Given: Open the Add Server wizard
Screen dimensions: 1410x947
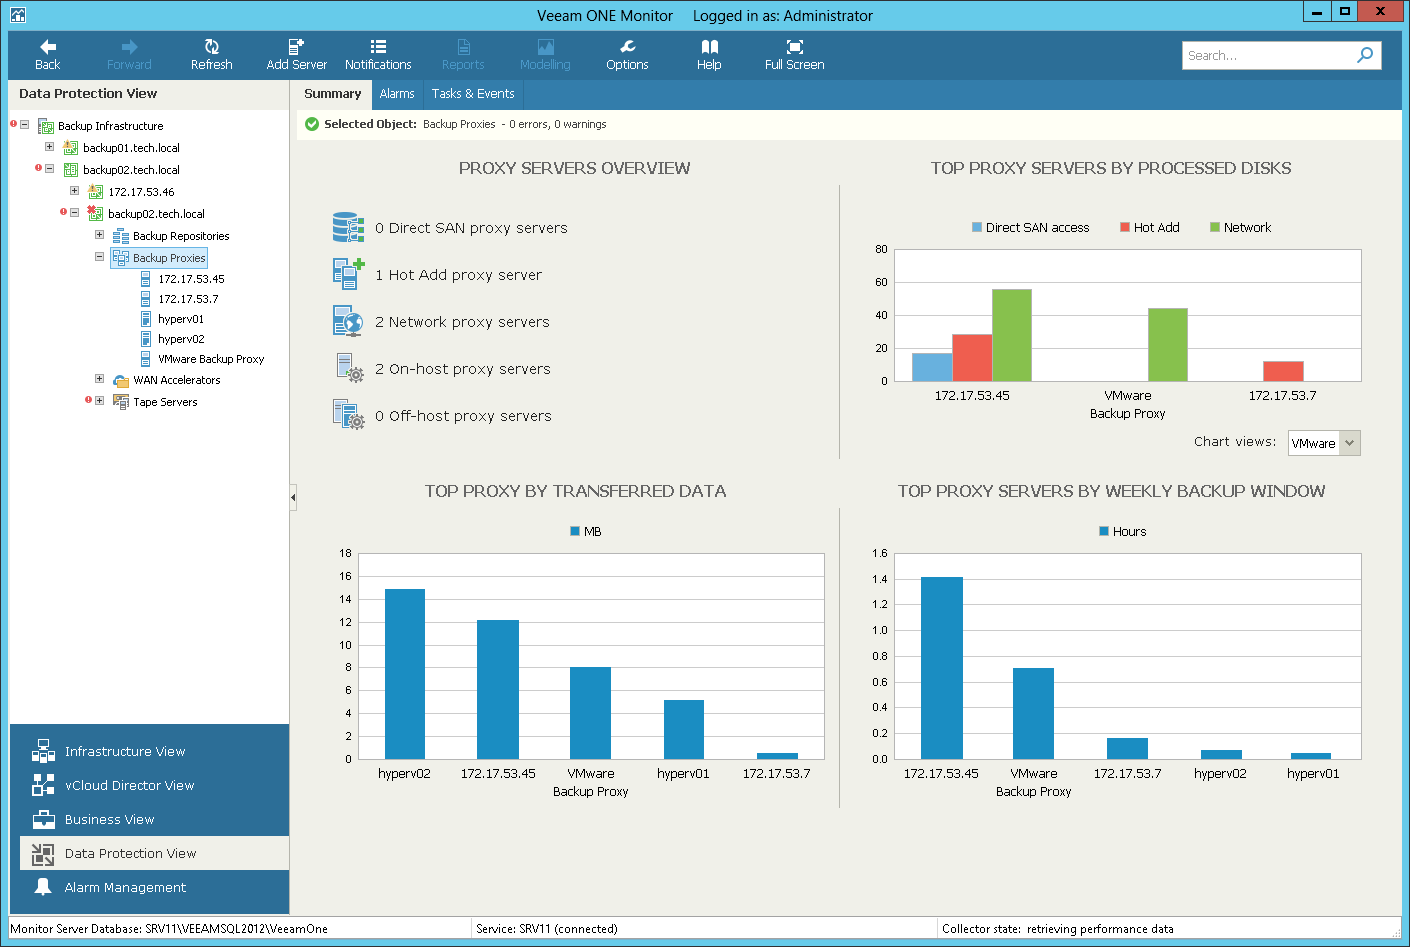Looking at the screenshot, I should (x=296, y=55).
